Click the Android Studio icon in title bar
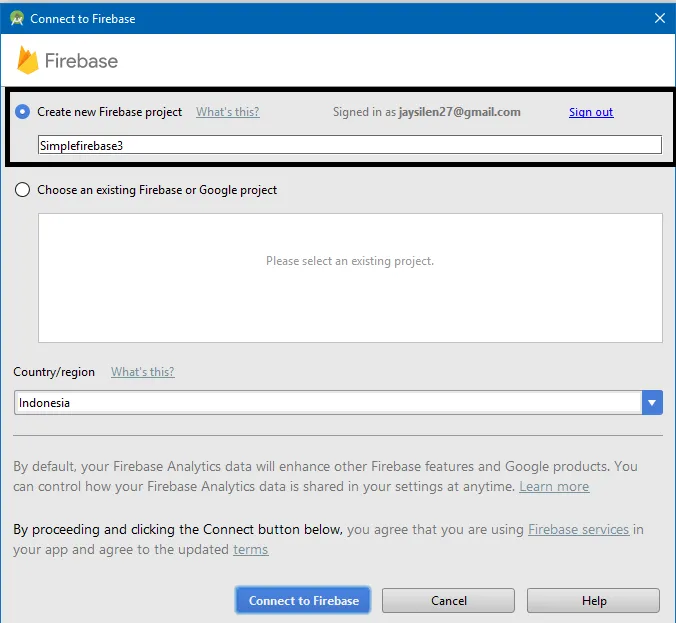 (17, 19)
